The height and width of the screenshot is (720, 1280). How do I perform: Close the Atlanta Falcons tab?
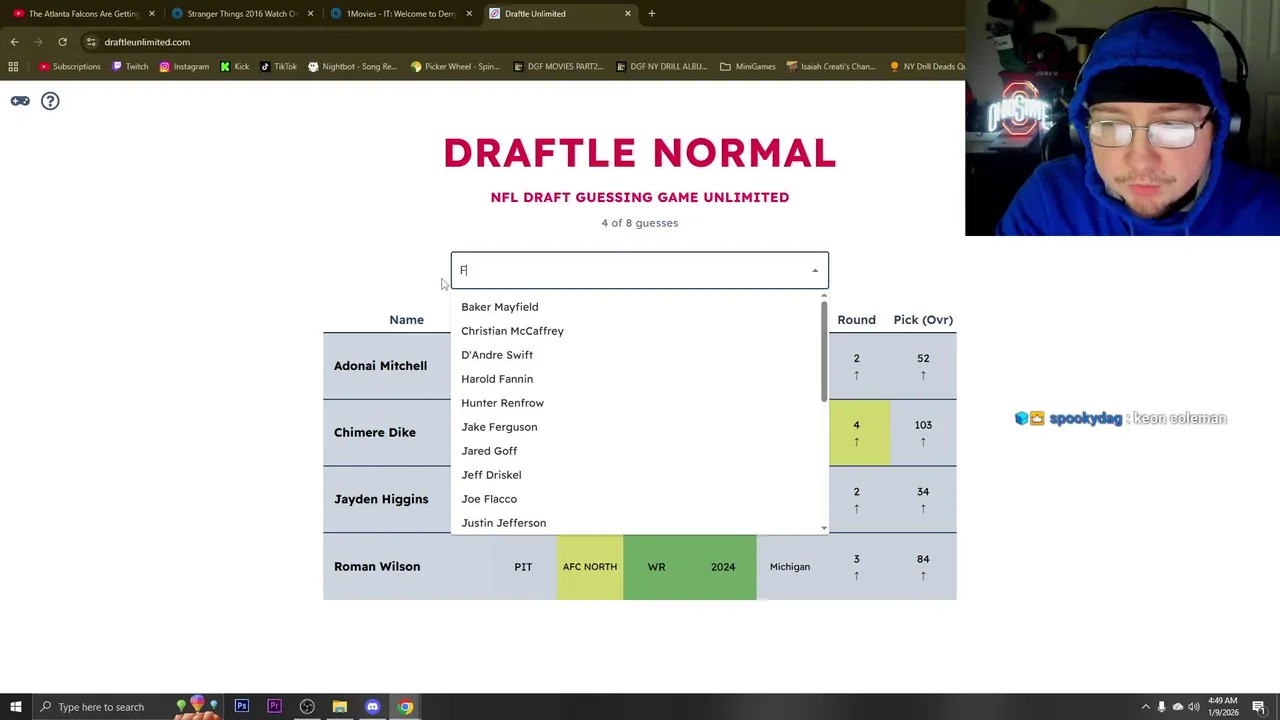coord(152,14)
